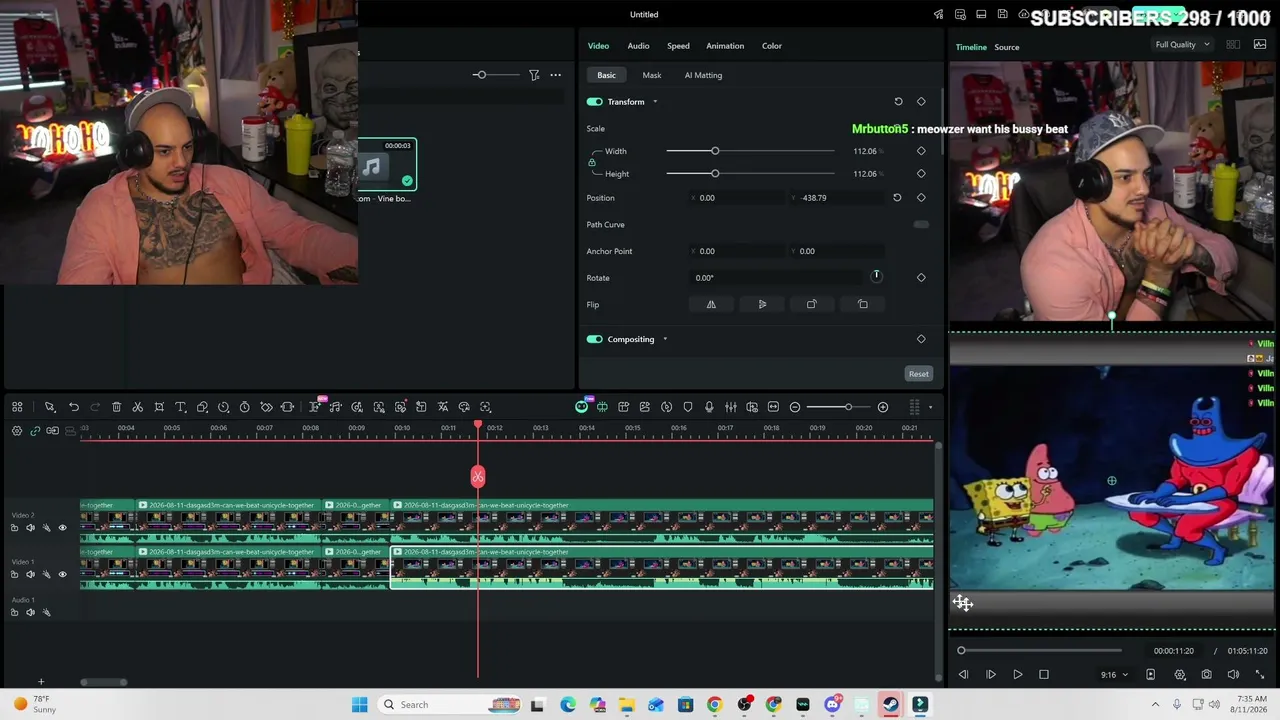Image resolution: width=1280 pixels, height=720 pixels.
Task: Take a snapshot with the camera icon
Action: (1207, 675)
